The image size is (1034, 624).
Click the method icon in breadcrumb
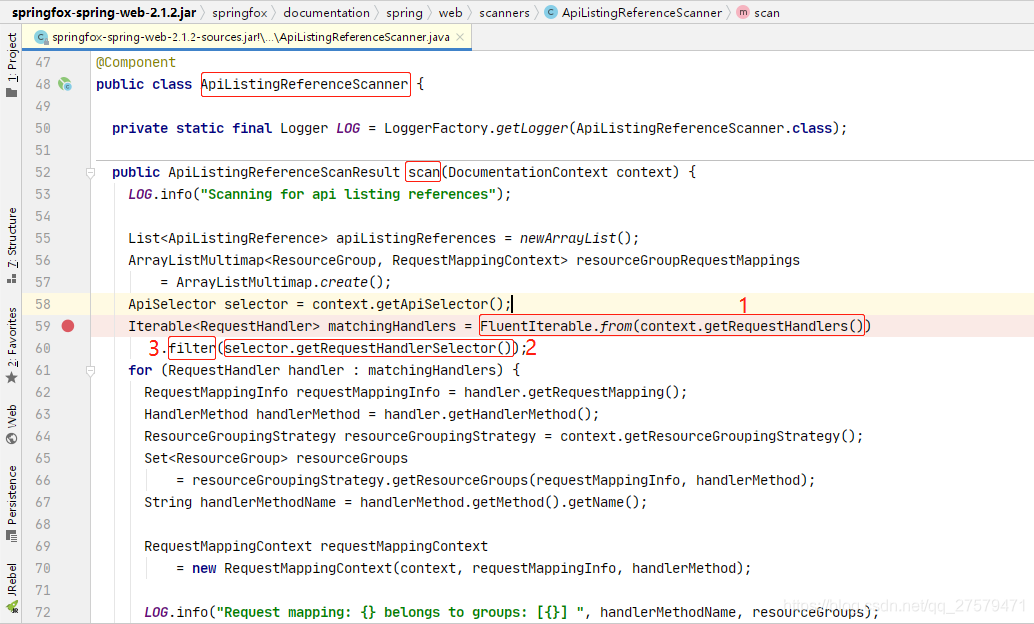pyautogui.click(x=743, y=12)
